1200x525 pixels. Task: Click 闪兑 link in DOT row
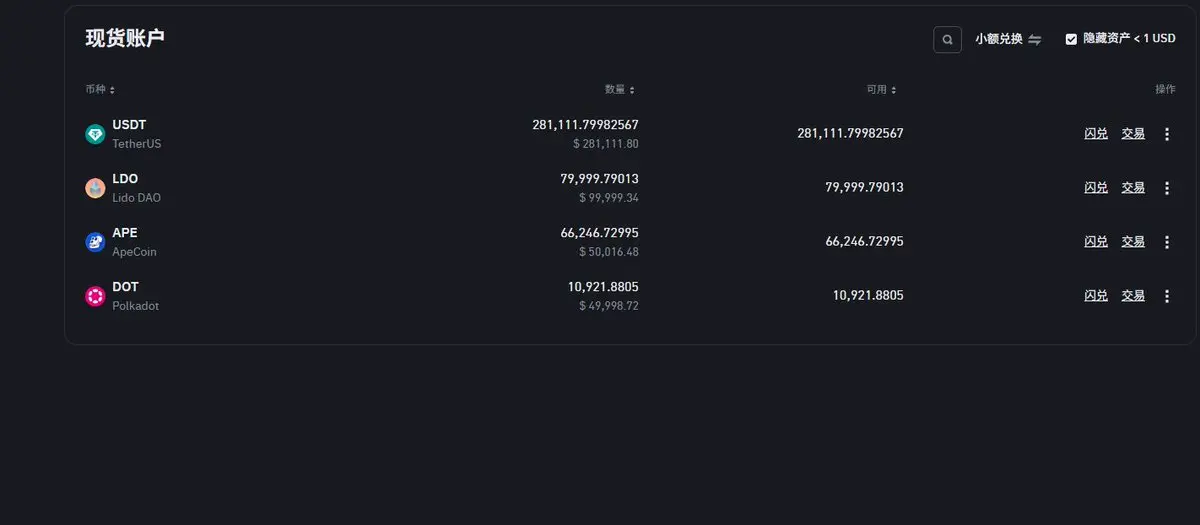1096,295
